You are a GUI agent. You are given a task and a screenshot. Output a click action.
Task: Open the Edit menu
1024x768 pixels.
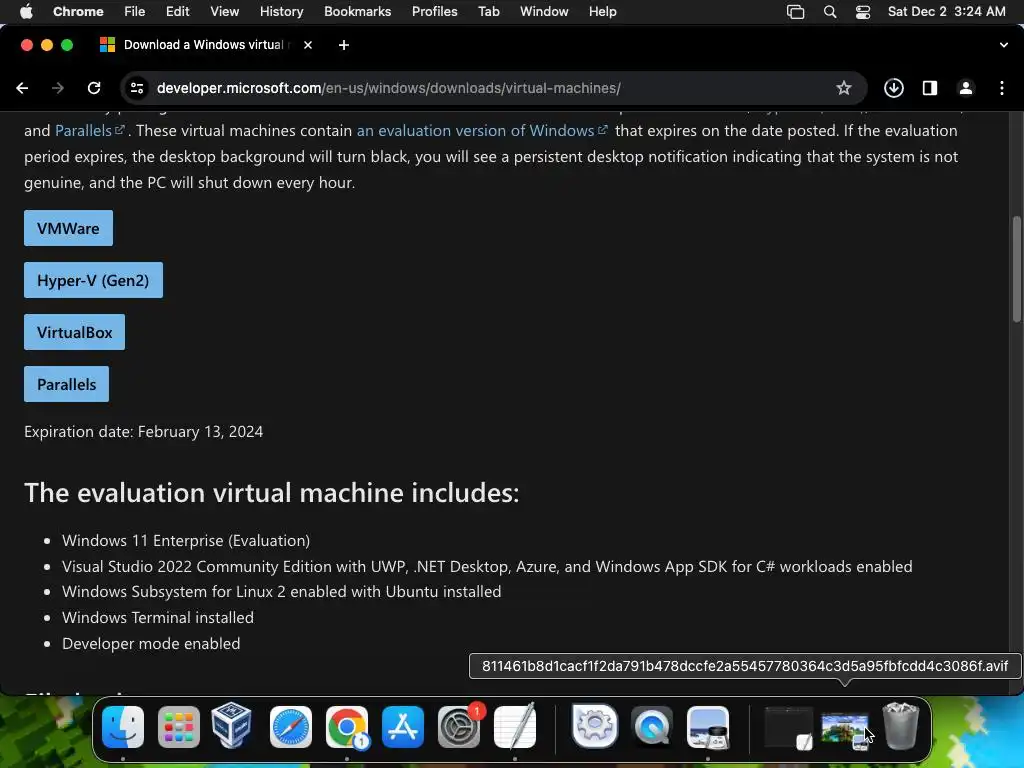click(x=177, y=12)
